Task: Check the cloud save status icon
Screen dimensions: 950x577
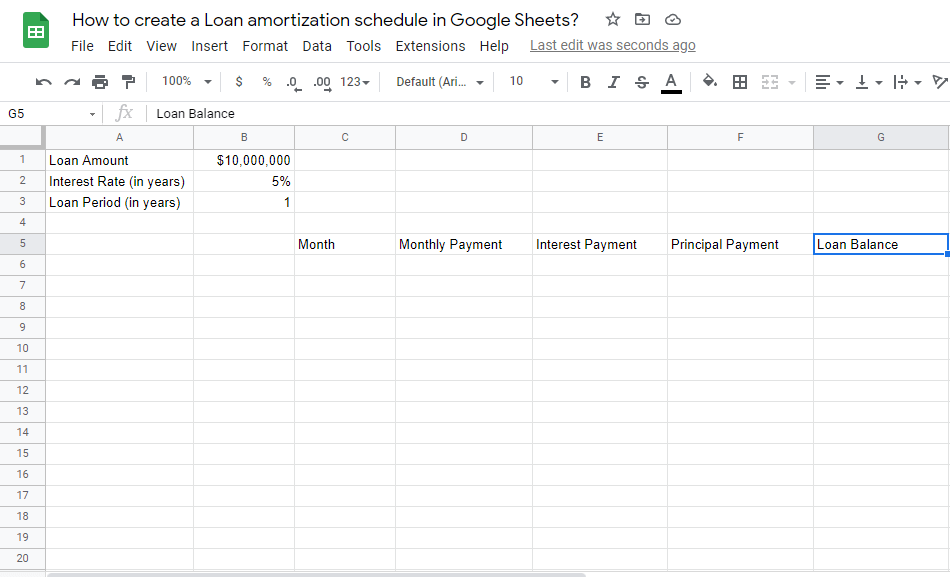Action: [673, 20]
